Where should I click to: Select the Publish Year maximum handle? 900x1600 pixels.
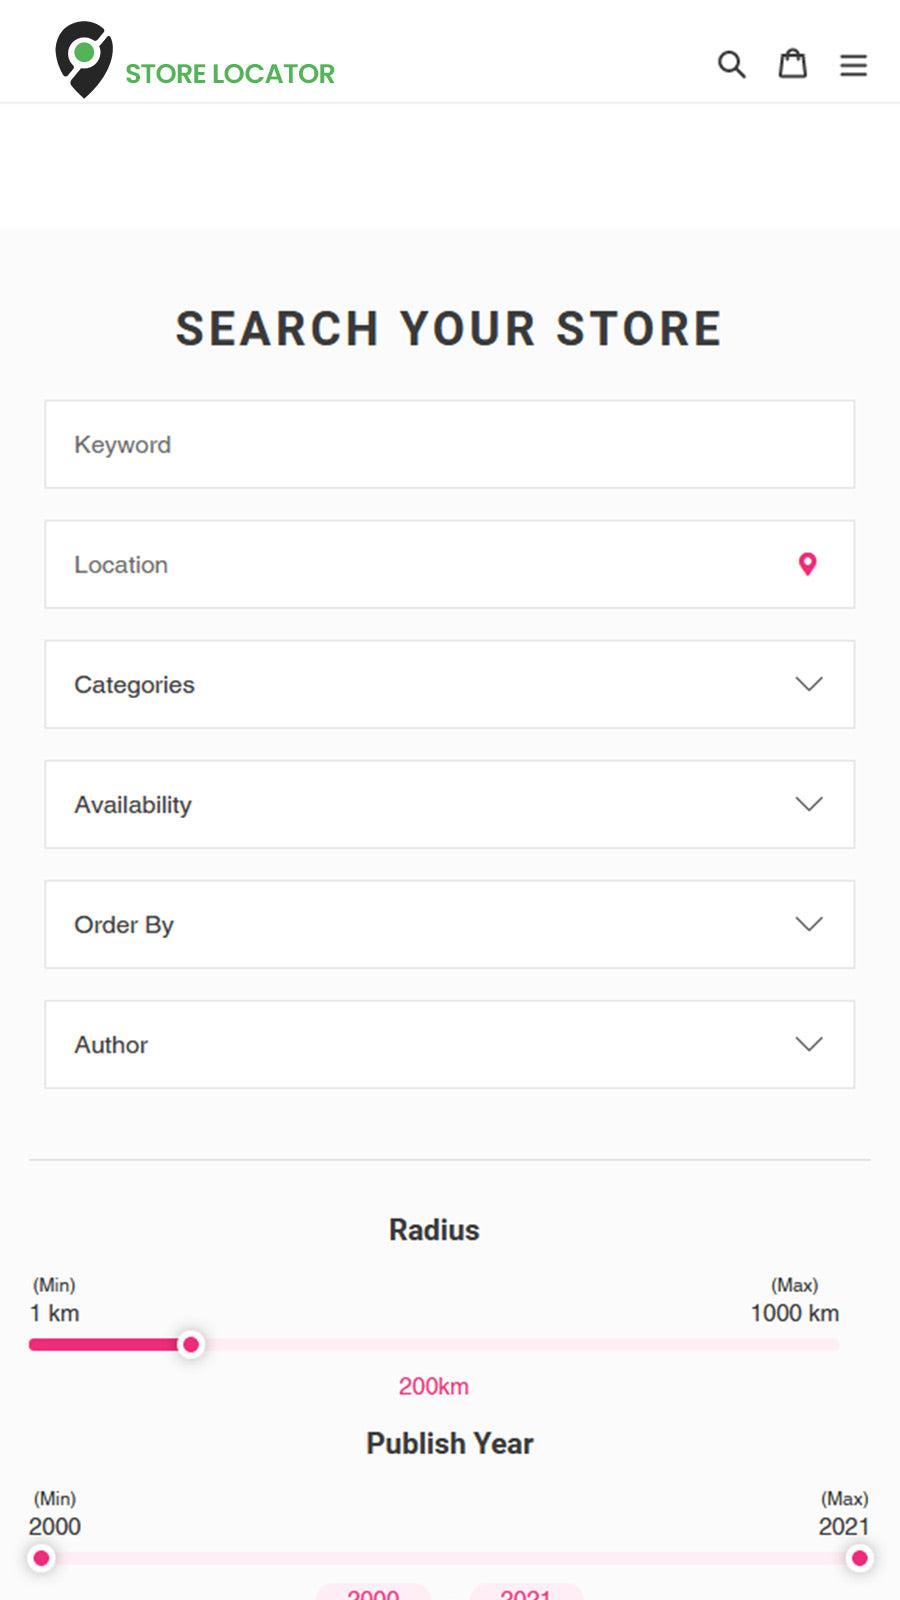(859, 1558)
